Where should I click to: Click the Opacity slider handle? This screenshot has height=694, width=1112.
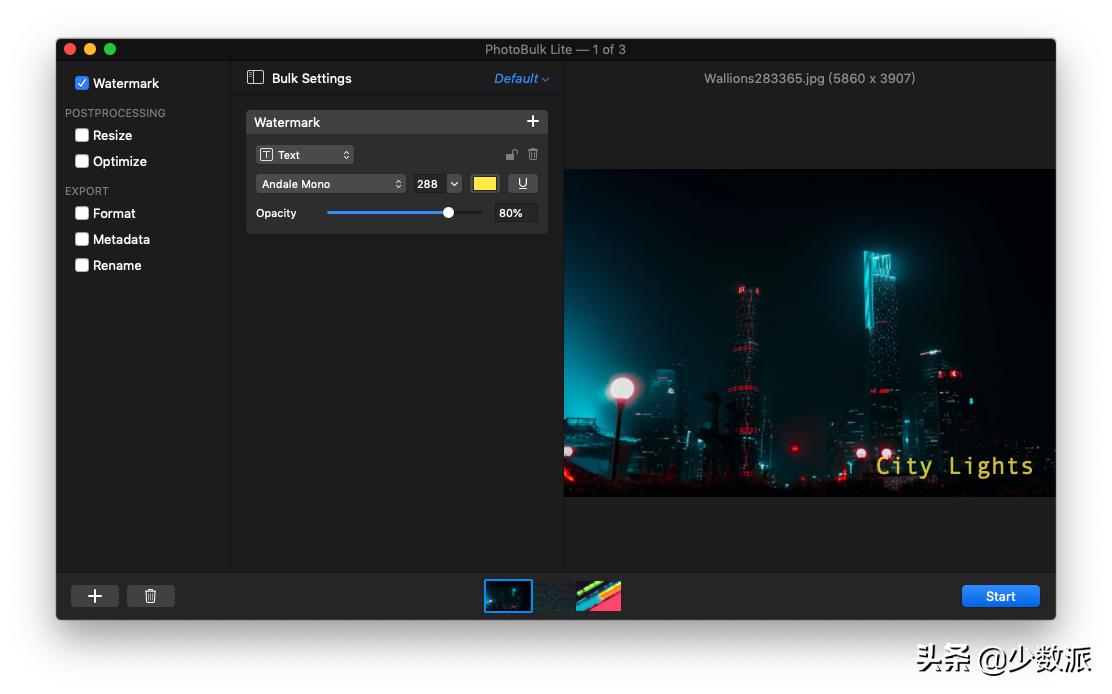(x=448, y=213)
